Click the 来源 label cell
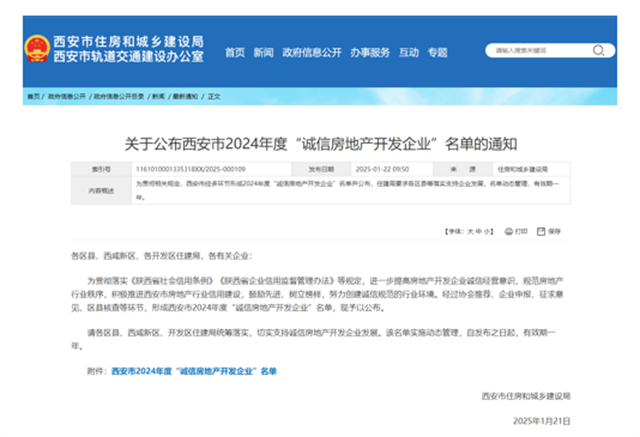The height and width of the screenshot is (437, 640). tap(463, 169)
